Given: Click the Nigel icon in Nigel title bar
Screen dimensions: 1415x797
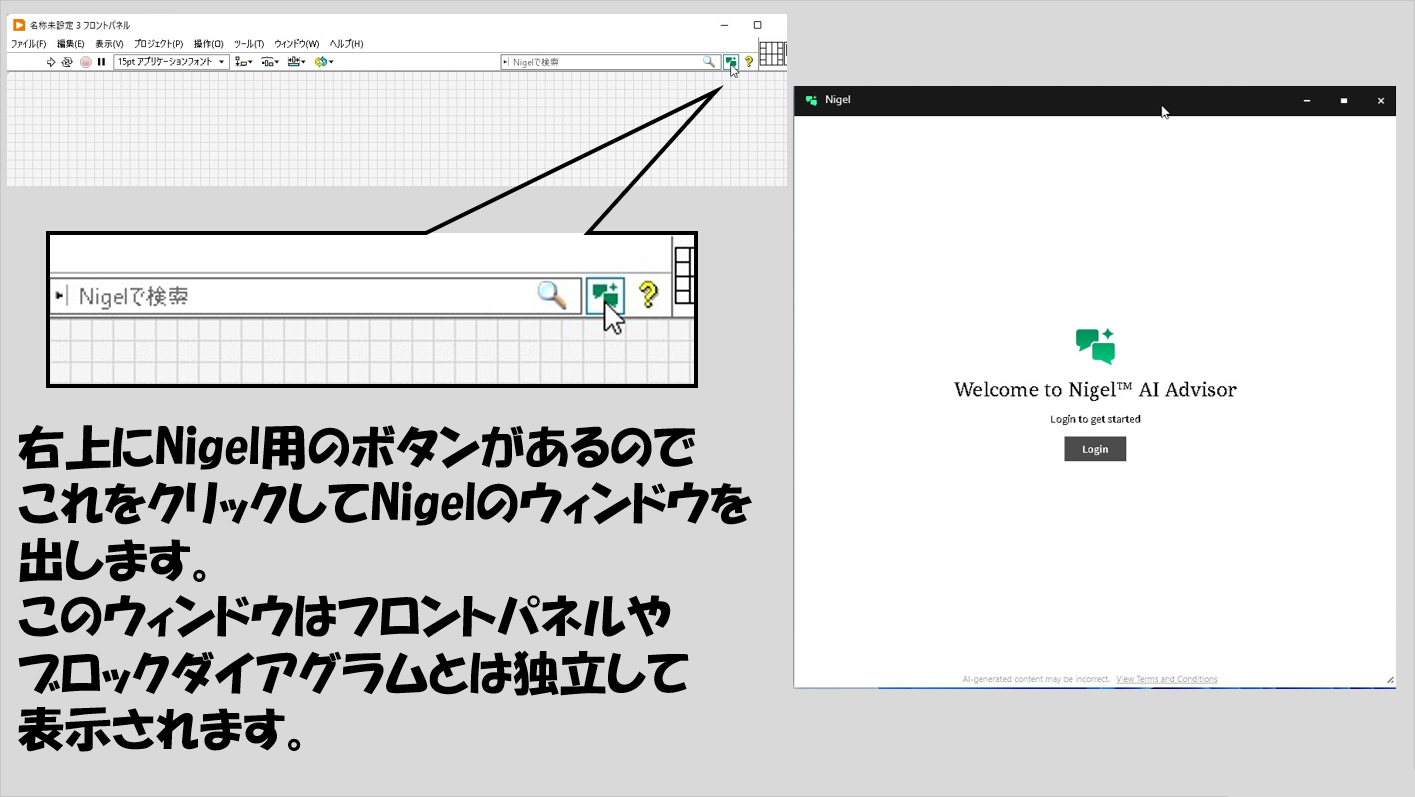Looking at the screenshot, I should [x=811, y=100].
